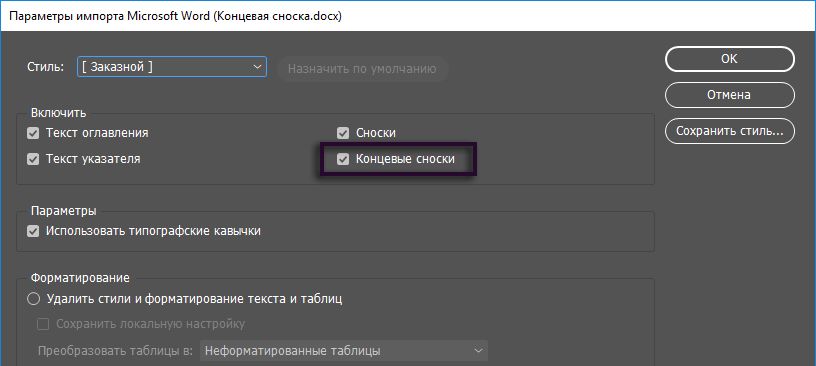This screenshot has height=366, width=816.
Task: Uncheck the Текст оглавления checkbox
Action: click(34, 133)
